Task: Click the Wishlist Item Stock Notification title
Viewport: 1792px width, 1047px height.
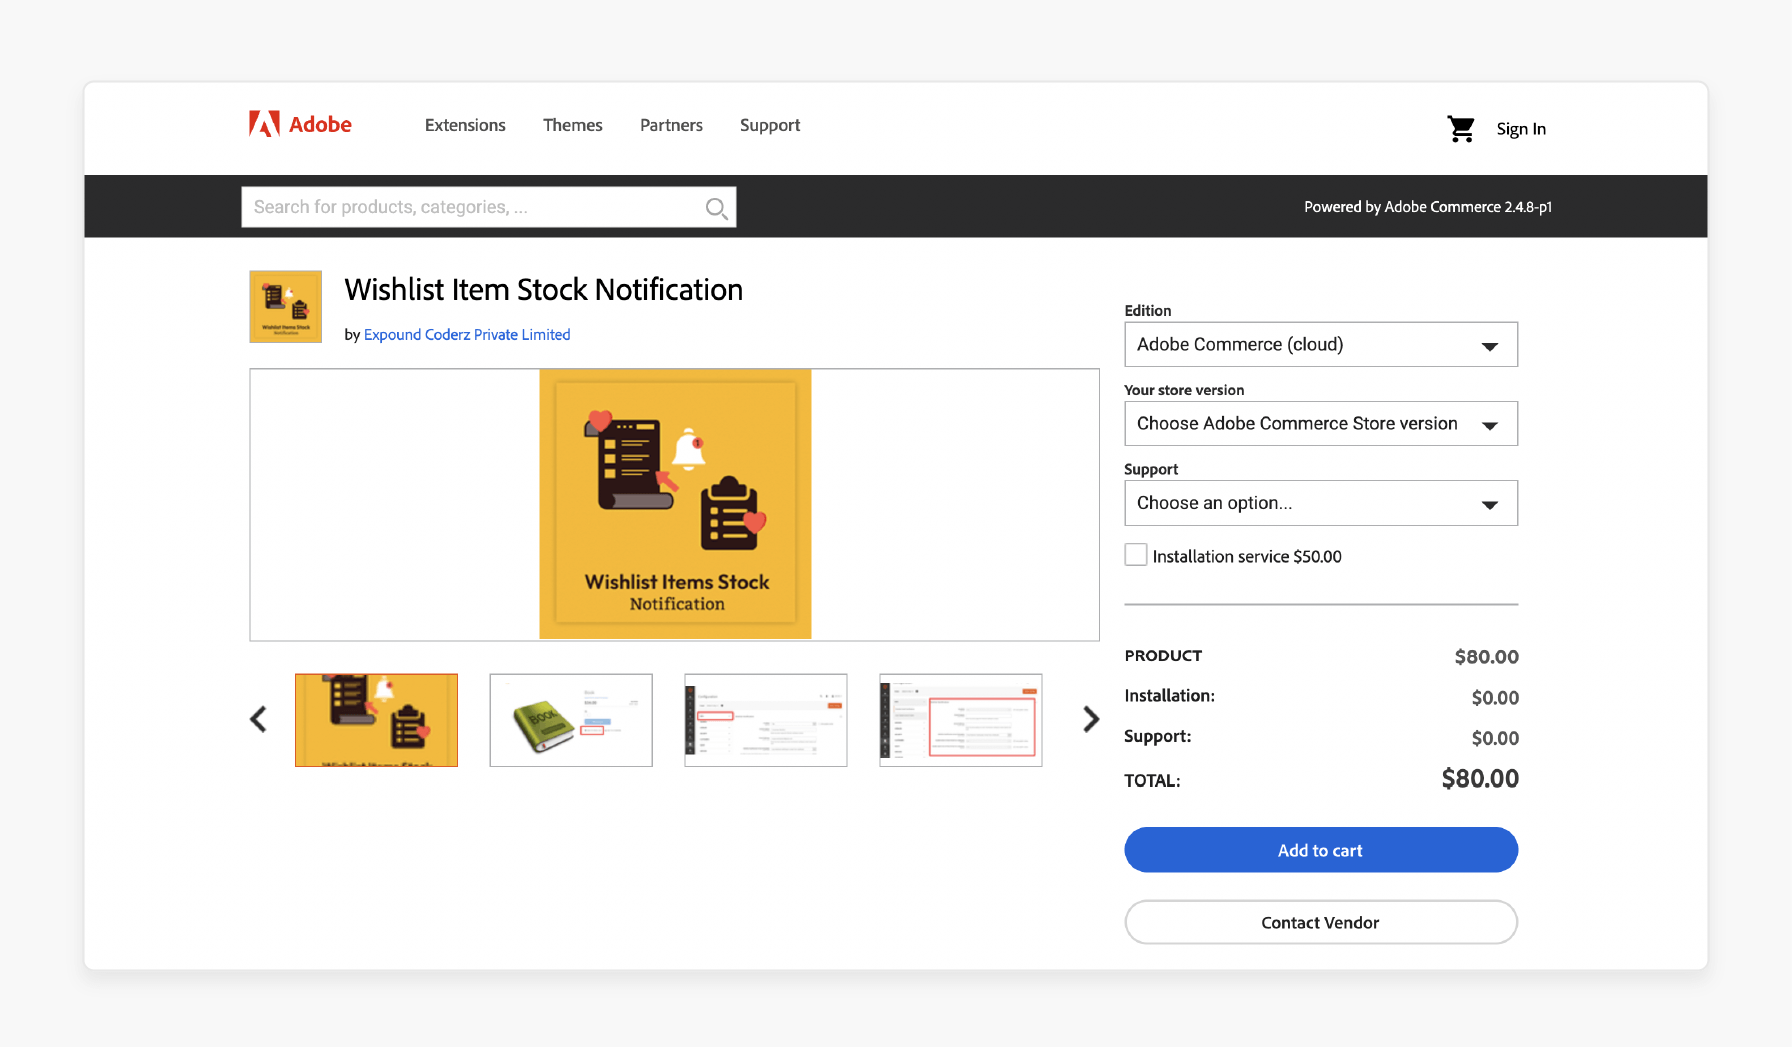Action: [544, 290]
